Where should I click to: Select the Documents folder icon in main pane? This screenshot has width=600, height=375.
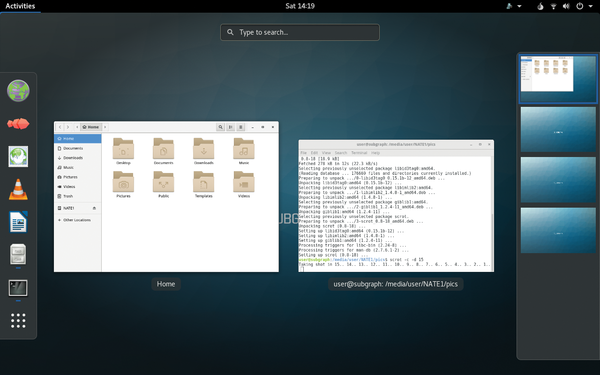(x=163, y=148)
